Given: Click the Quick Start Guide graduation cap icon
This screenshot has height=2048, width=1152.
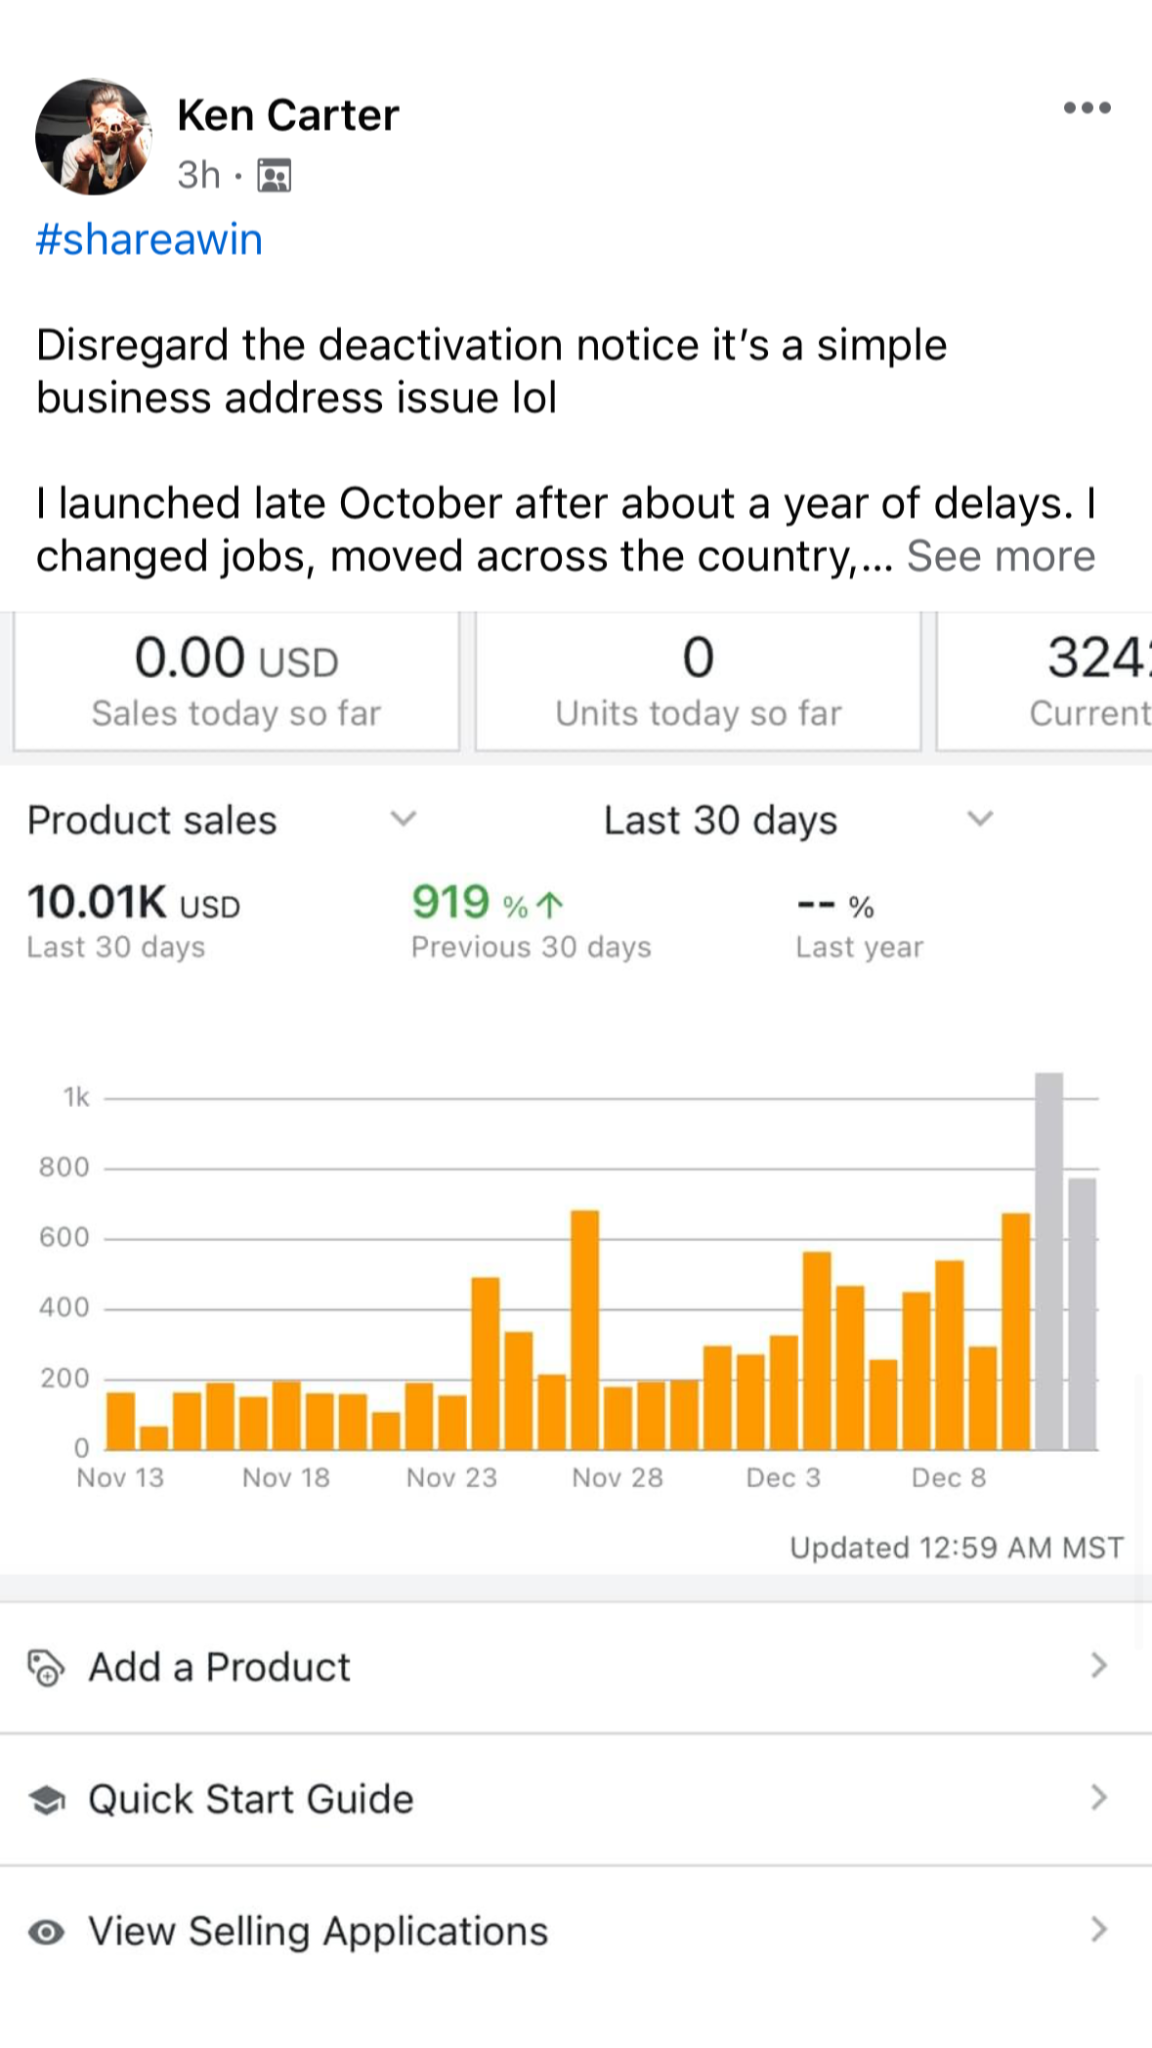Looking at the screenshot, I should 47,1800.
